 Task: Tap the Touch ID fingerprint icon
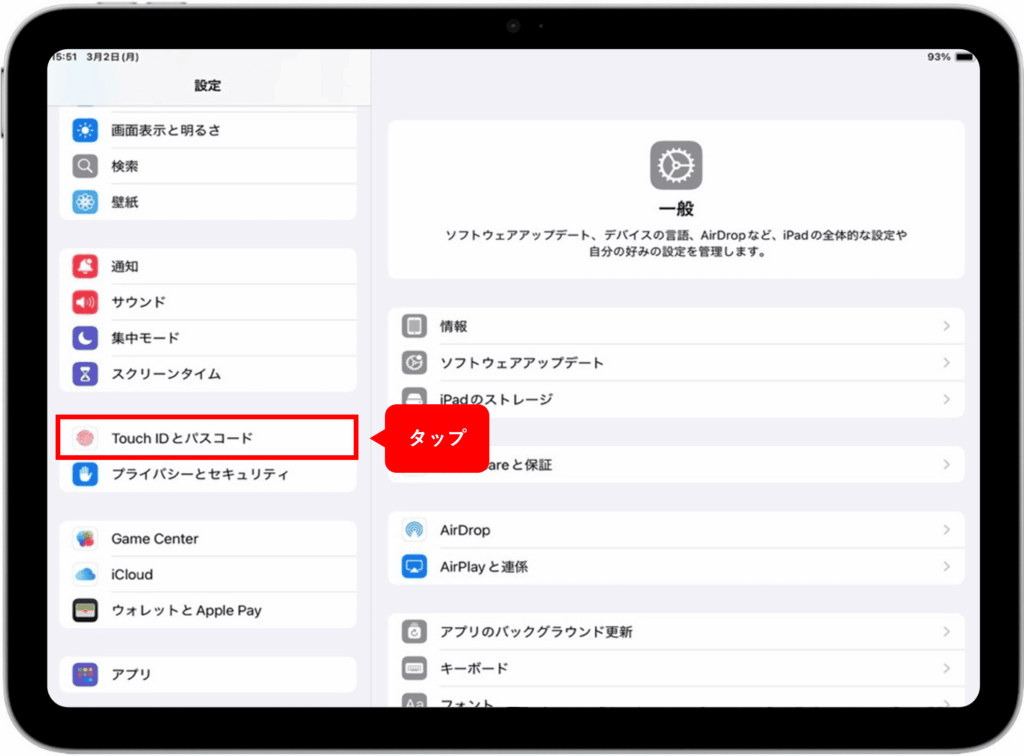click(87, 438)
